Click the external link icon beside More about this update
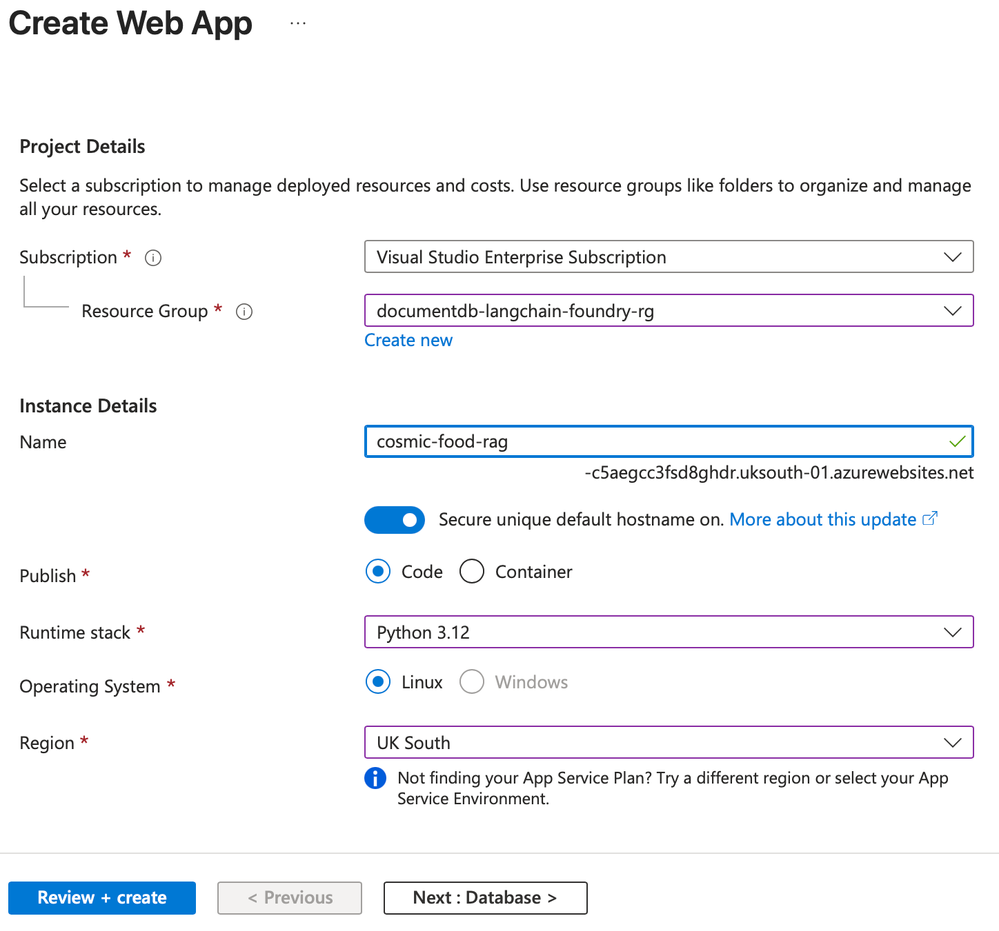This screenshot has width=999, height=931. (x=930, y=519)
